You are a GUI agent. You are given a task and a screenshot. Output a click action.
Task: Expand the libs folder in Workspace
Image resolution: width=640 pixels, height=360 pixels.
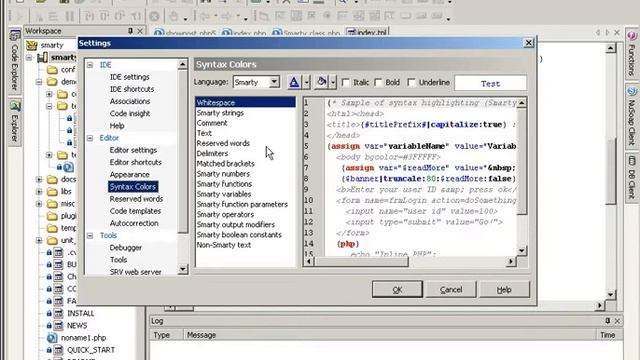click(x=39, y=191)
